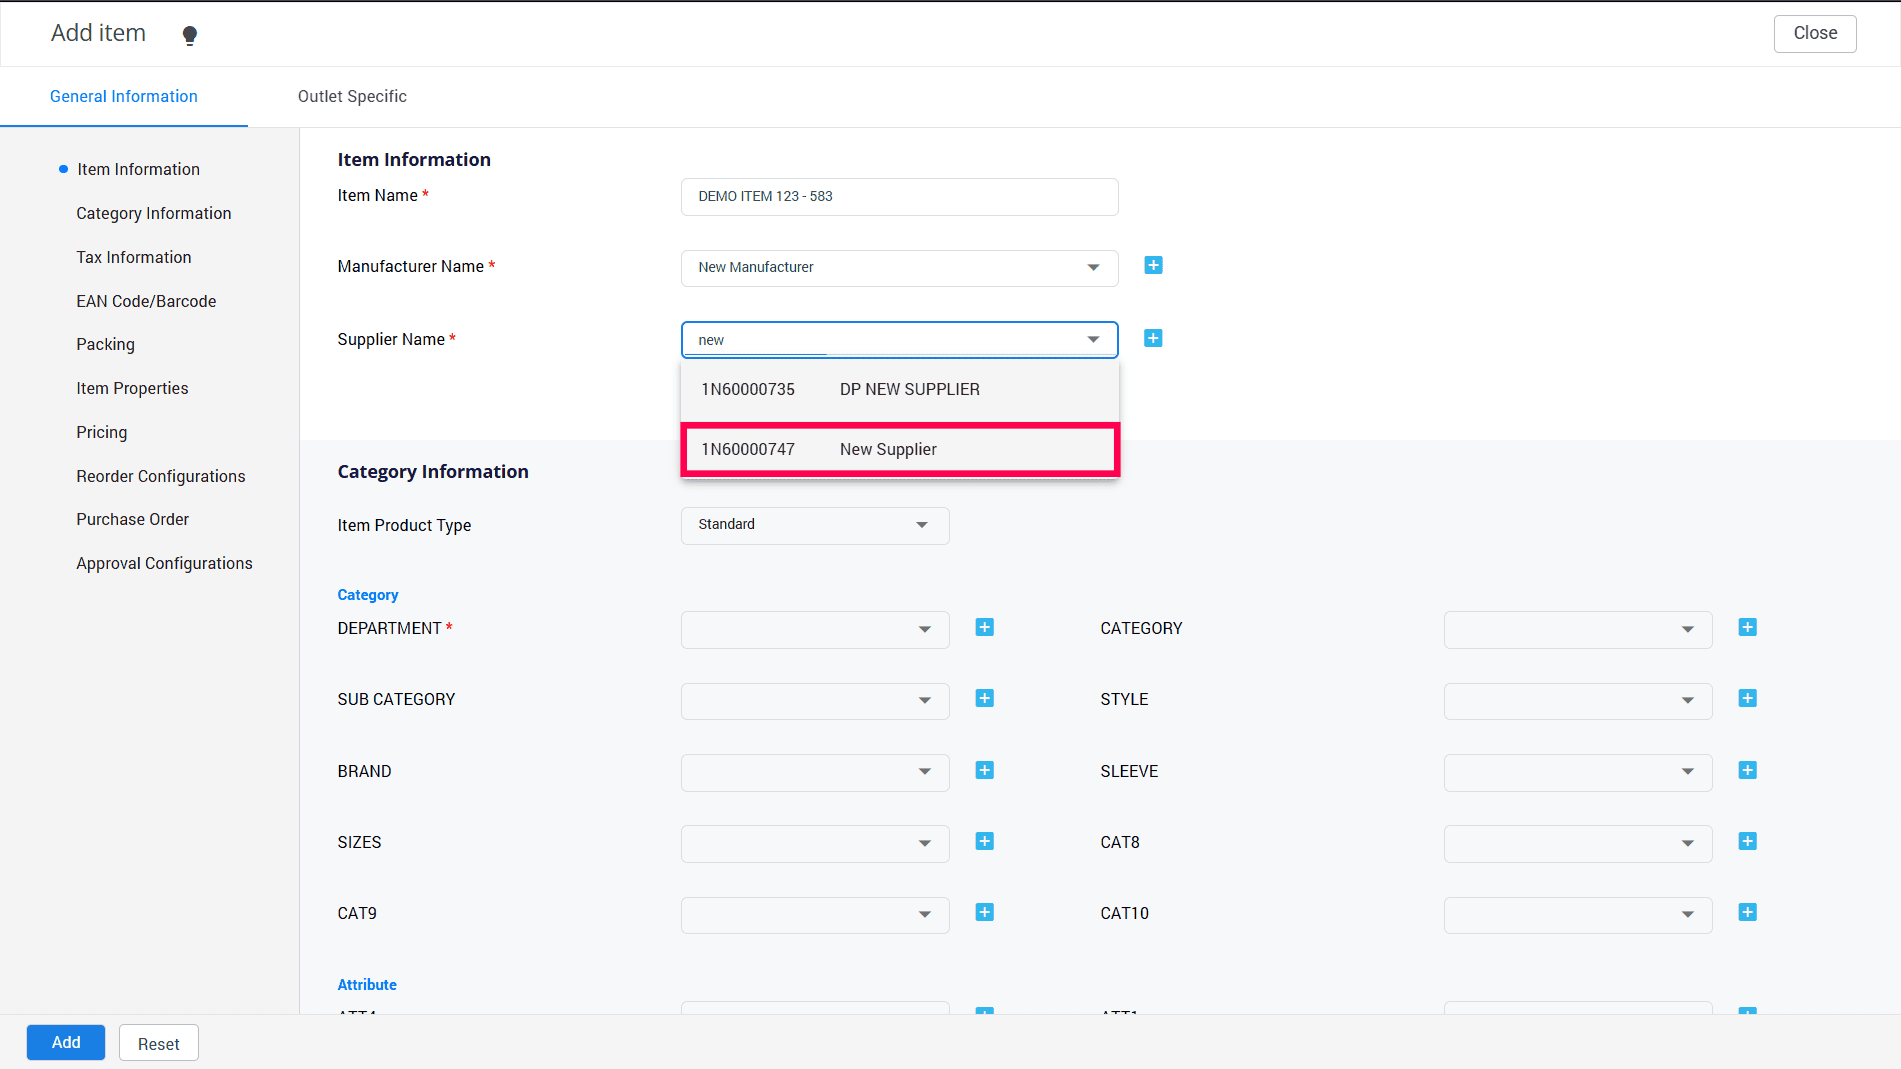Click plus icon next to STYLE dropdown
1901x1069 pixels.
1747,699
